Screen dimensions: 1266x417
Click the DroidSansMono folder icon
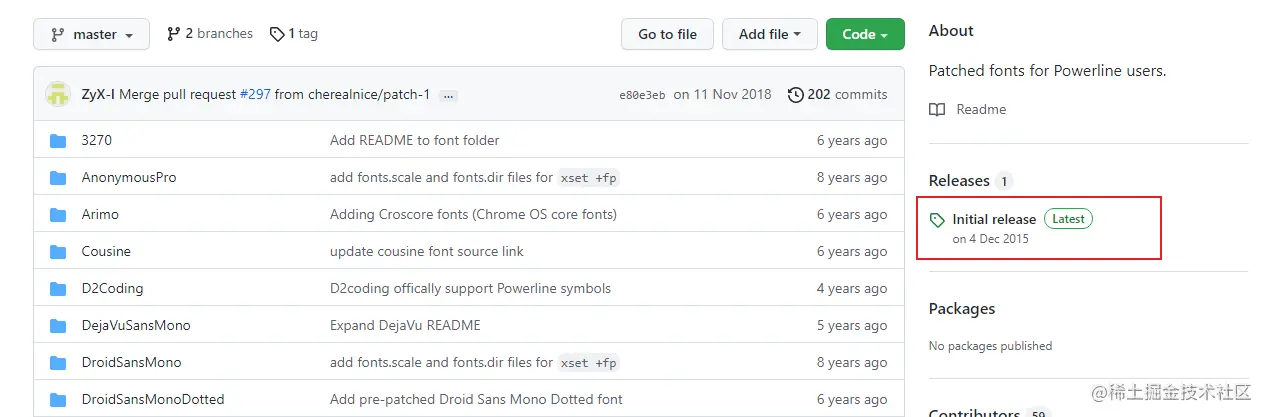click(x=58, y=363)
